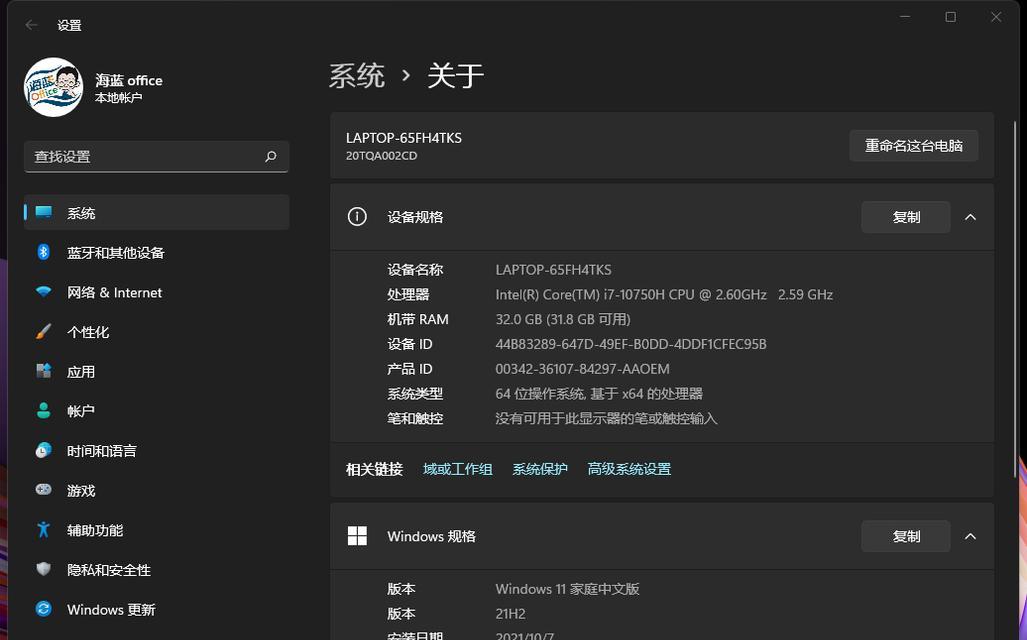Click the 笔和触控 value text
Image resolution: width=1027 pixels, height=640 pixels.
click(606, 419)
